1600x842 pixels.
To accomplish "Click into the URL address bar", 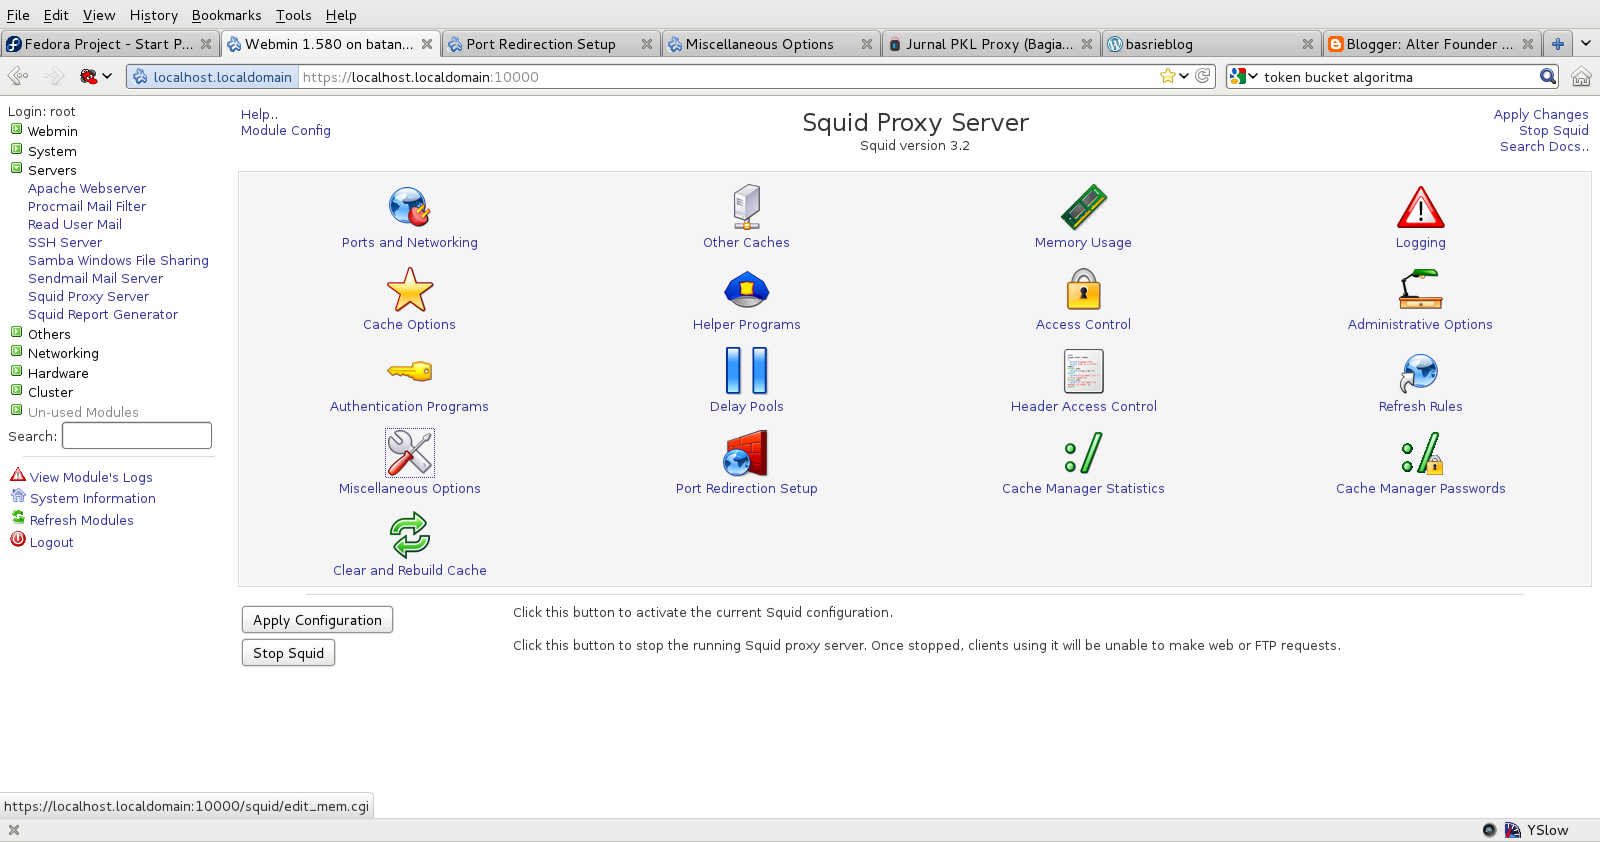I will click(728, 76).
